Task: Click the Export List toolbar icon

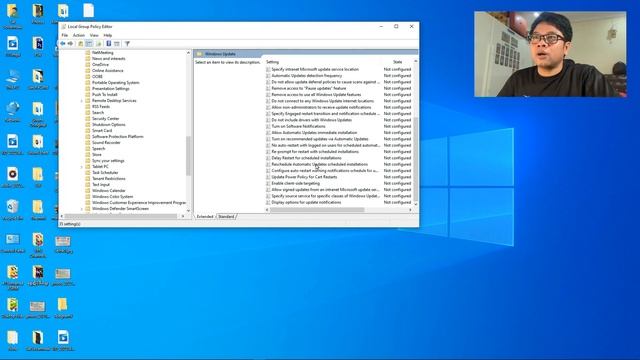Action: click(98, 44)
